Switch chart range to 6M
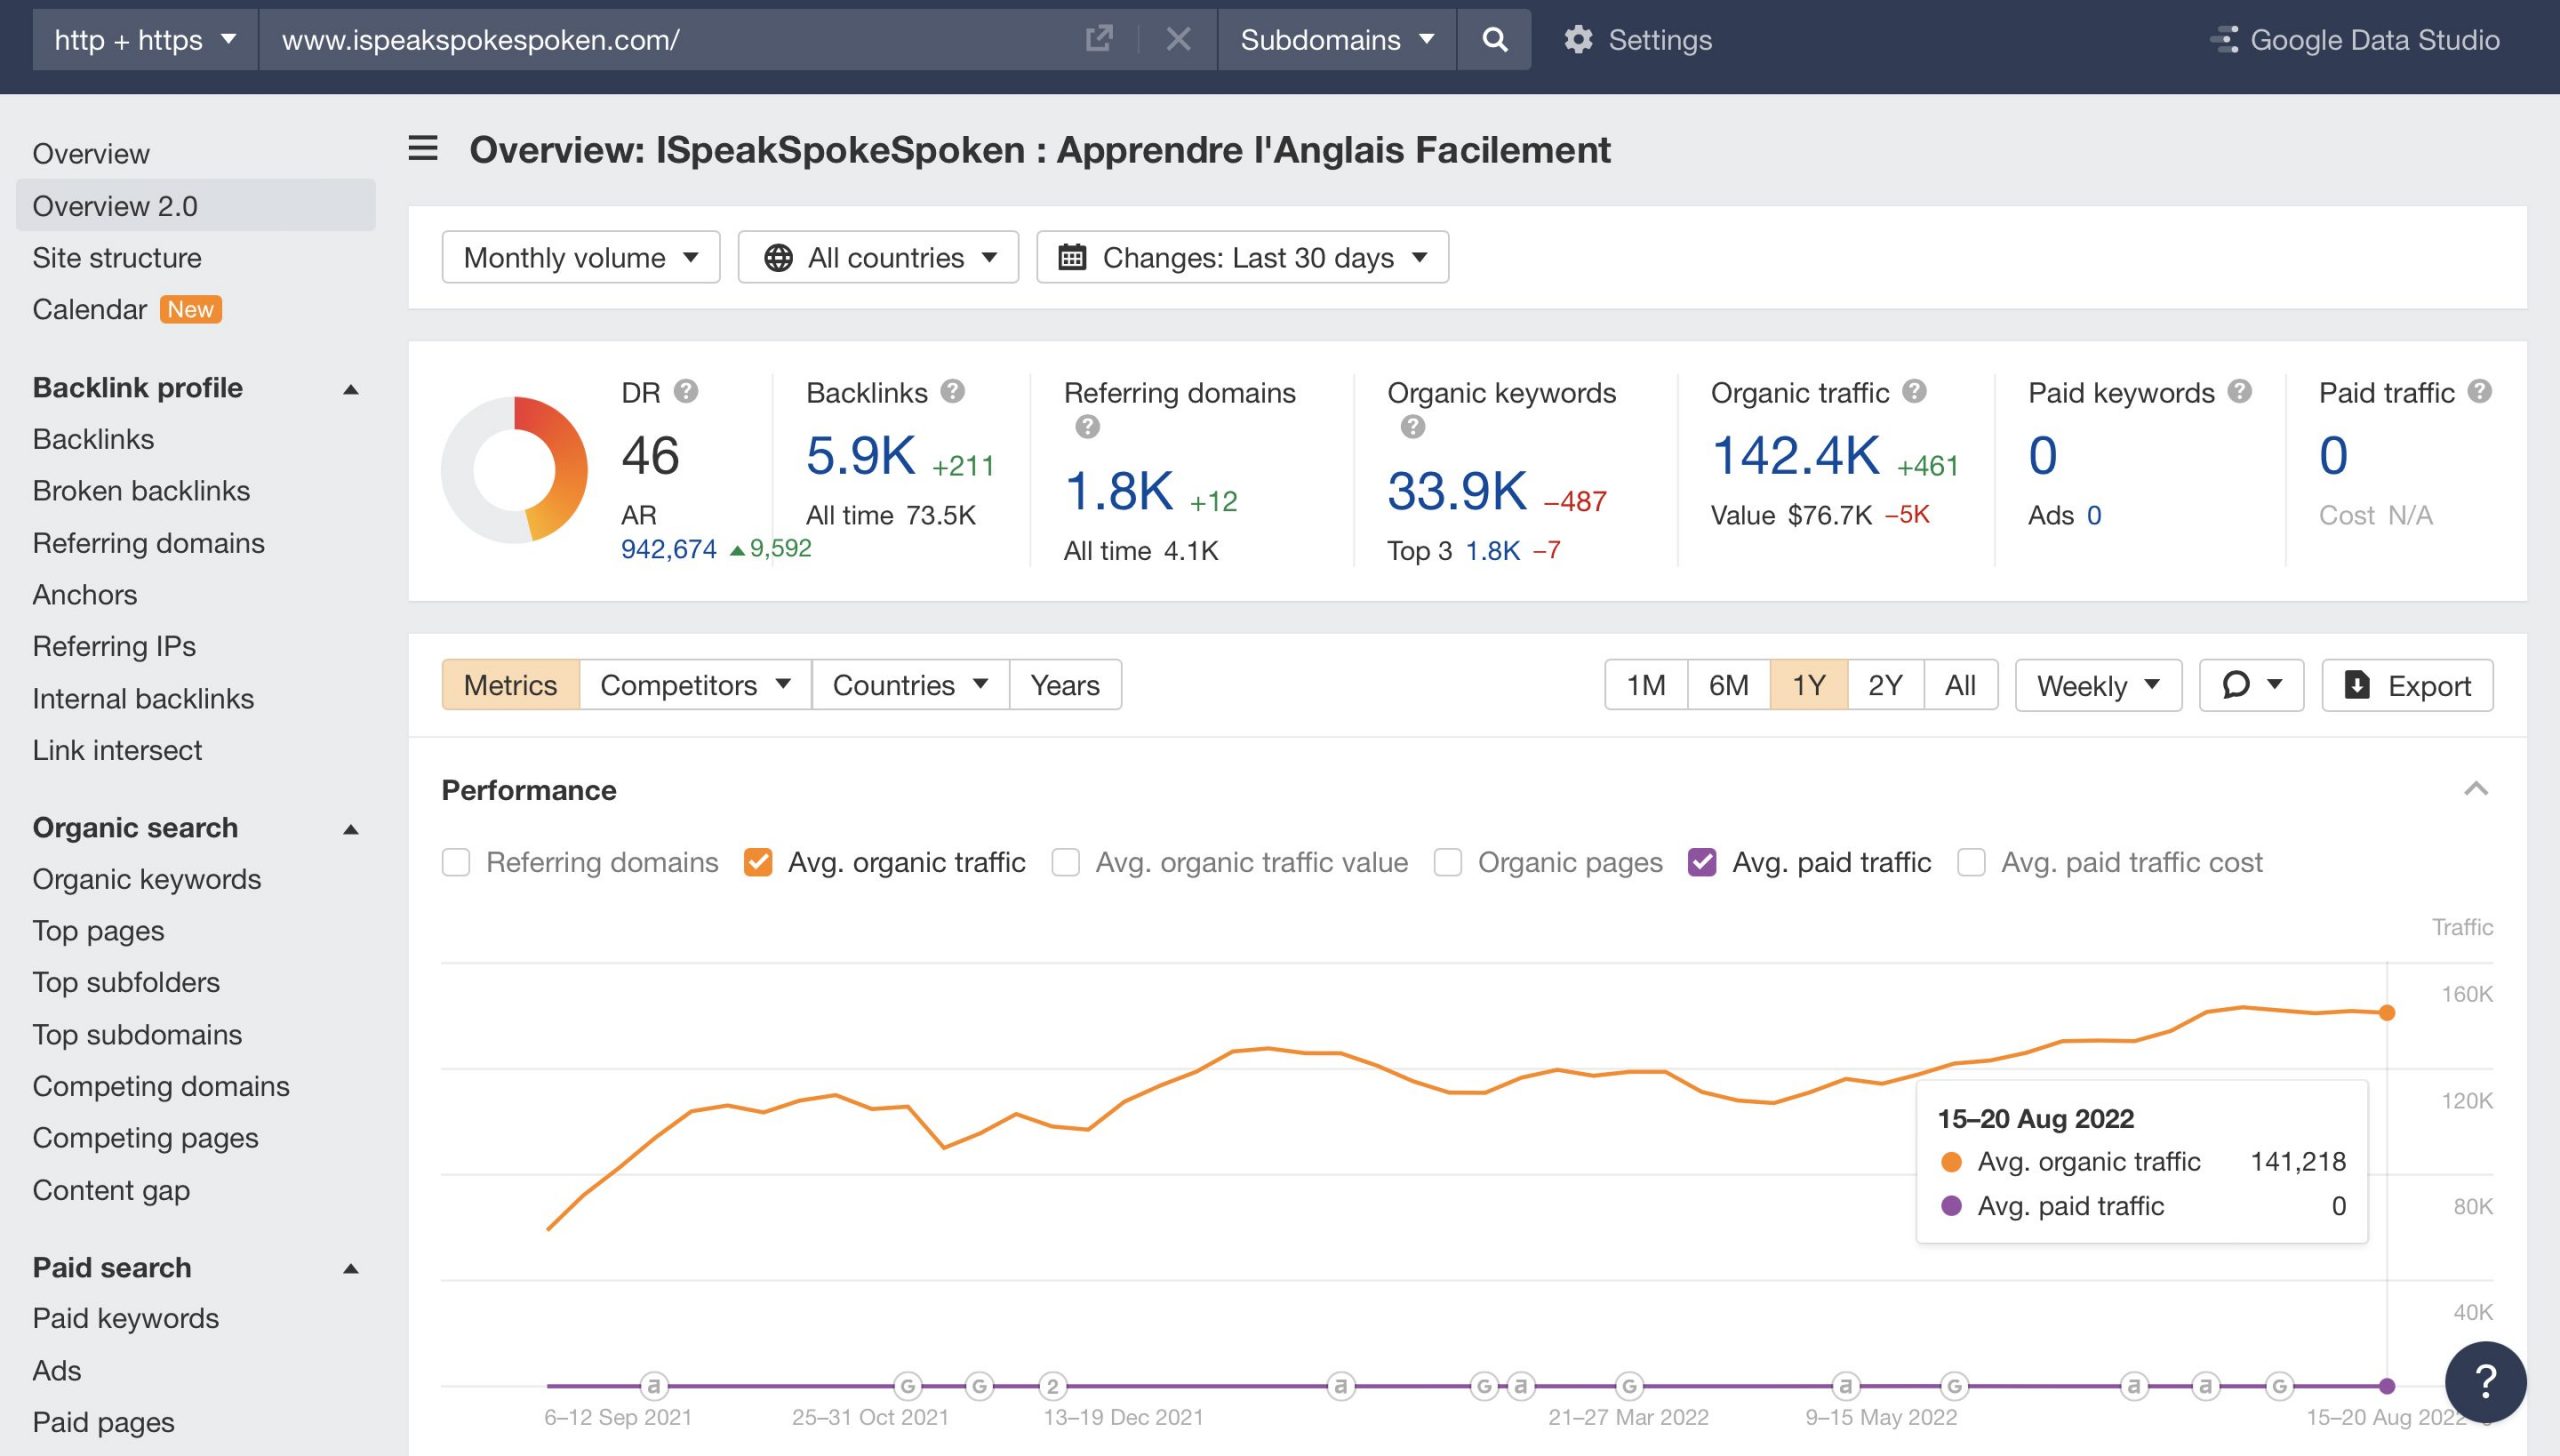 (x=1728, y=685)
